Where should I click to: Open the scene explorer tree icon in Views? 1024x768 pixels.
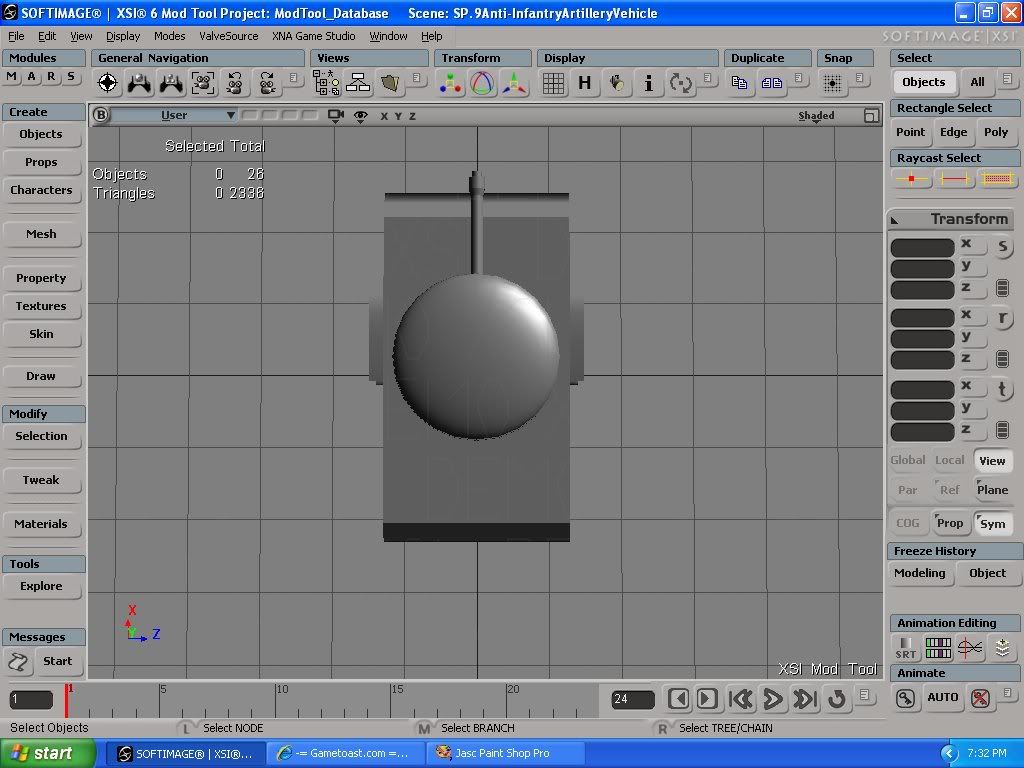[326, 83]
